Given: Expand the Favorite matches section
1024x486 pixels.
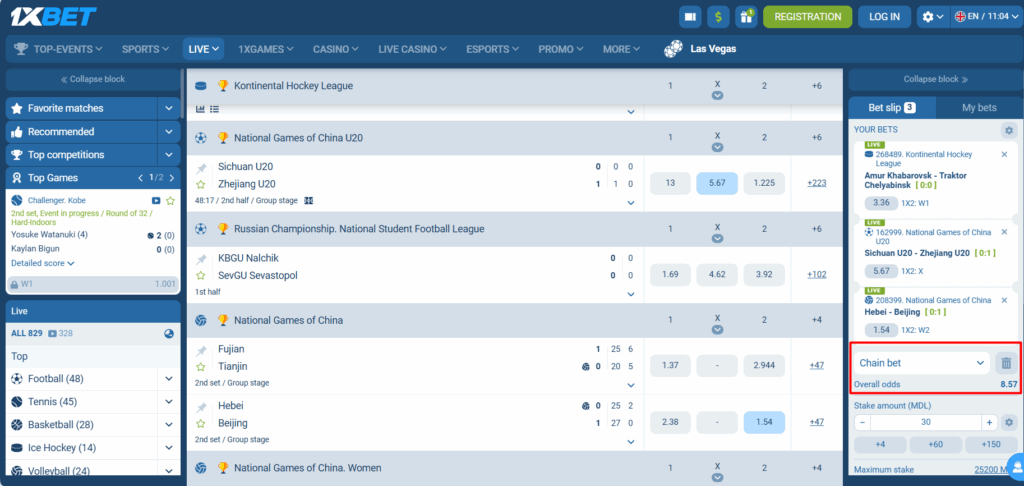Looking at the screenshot, I should pyautogui.click(x=169, y=108).
